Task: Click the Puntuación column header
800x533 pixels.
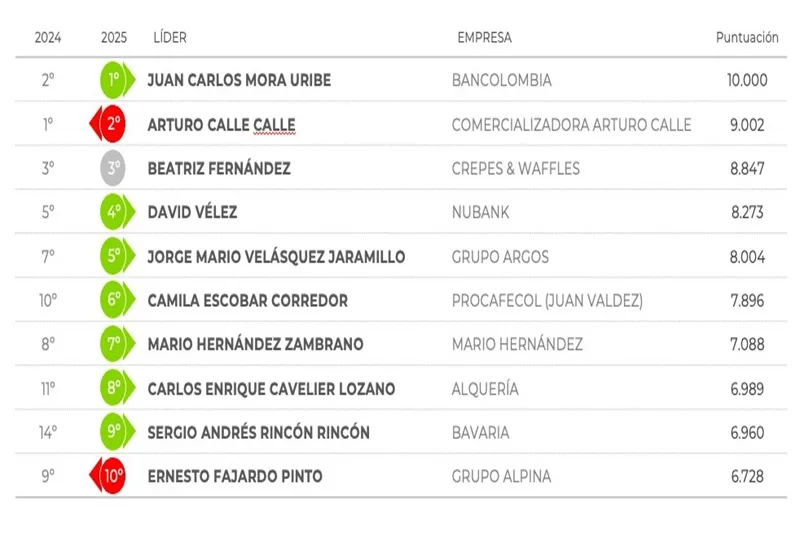Action: [x=747, y=38]
